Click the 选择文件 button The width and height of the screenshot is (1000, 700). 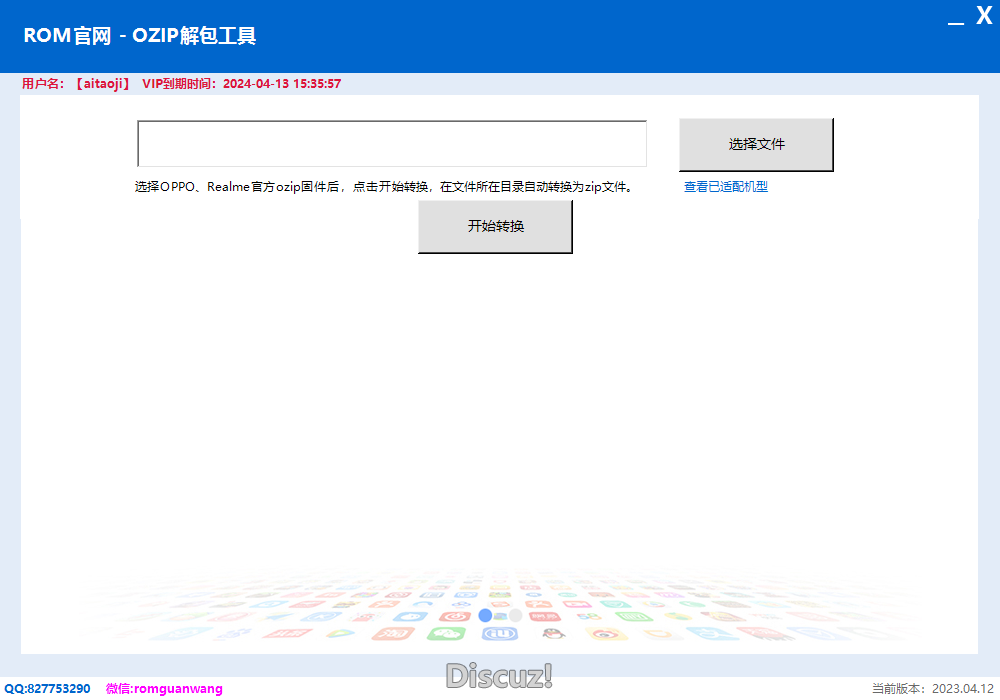click(756, 145)
